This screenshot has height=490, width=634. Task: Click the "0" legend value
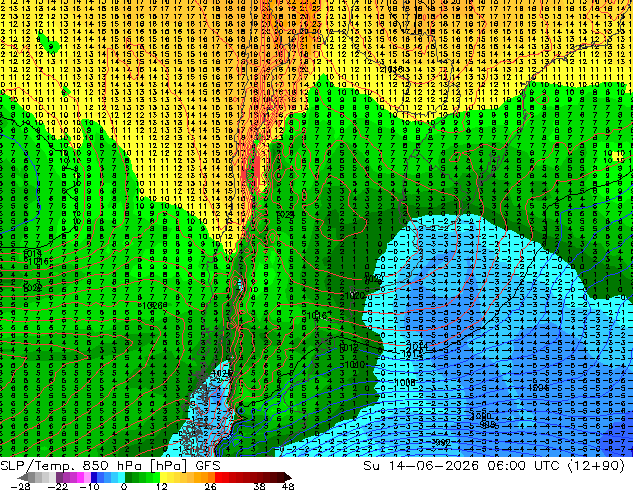[x=124, y=486]
